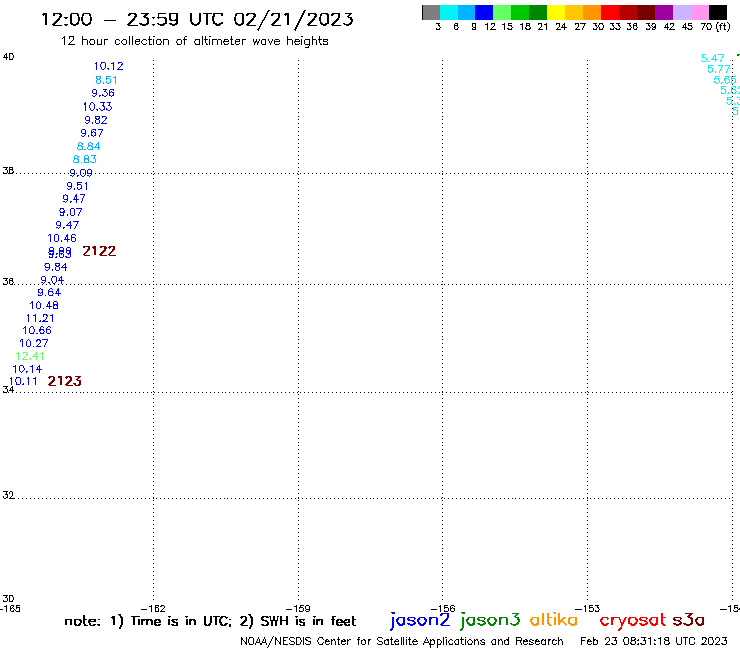Click the wave height value 10.14
Screen dimensions: 740x650
27,369
